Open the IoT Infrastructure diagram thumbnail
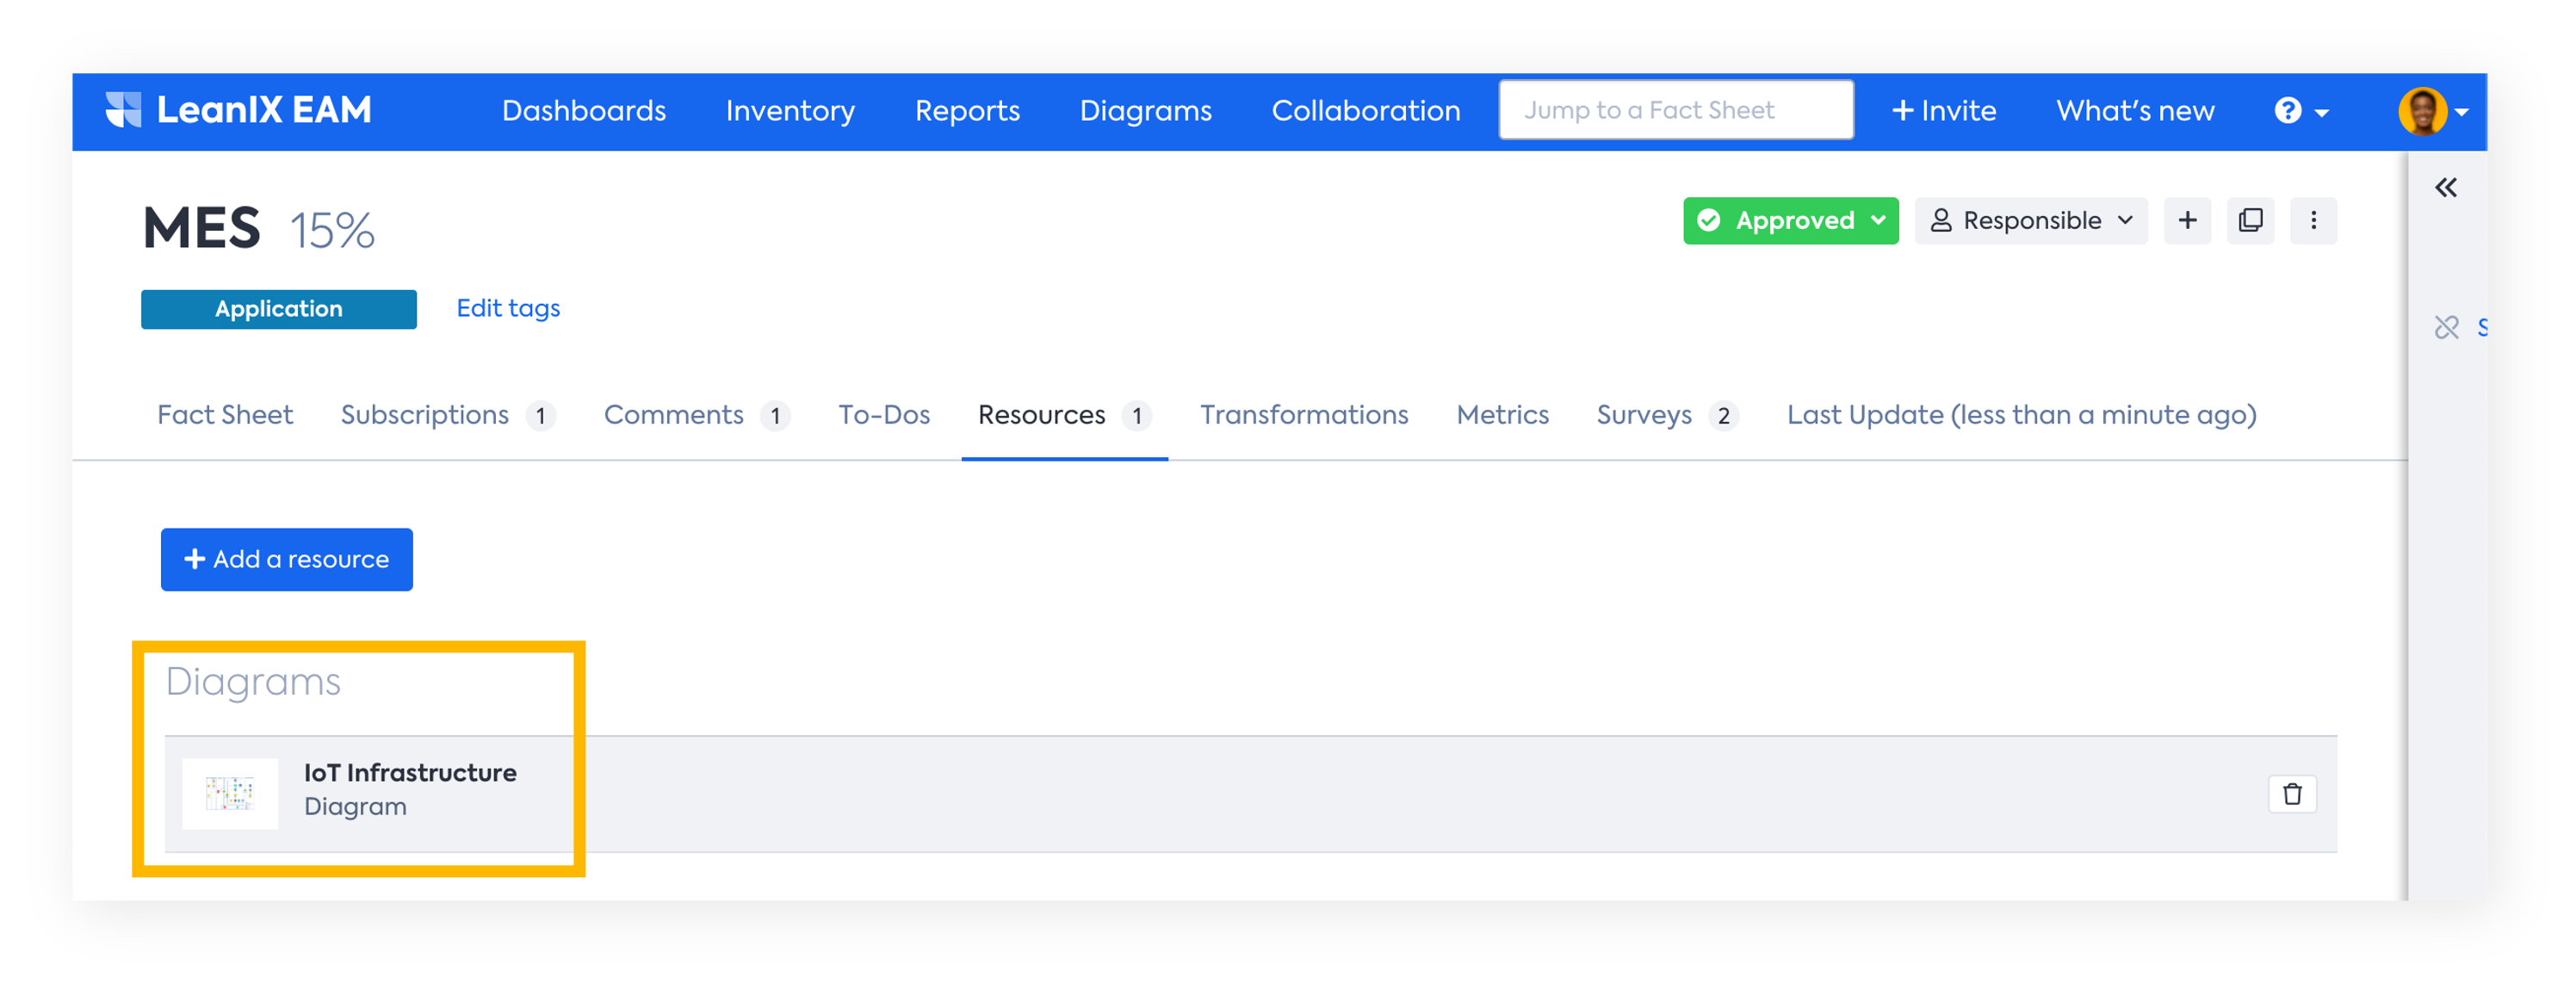The width and height of the screenshot is (2576, 990). tap(230, 794)
